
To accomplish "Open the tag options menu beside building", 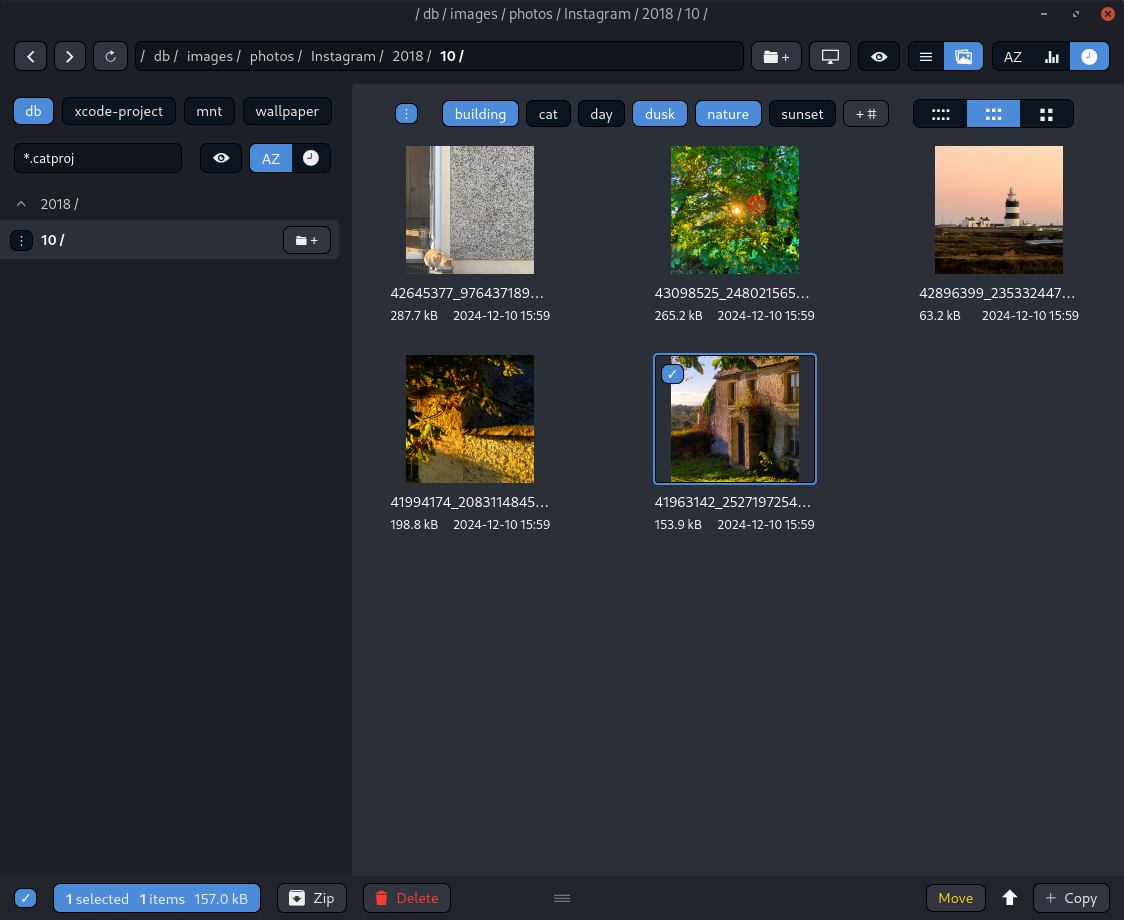I will click(406, 113).
